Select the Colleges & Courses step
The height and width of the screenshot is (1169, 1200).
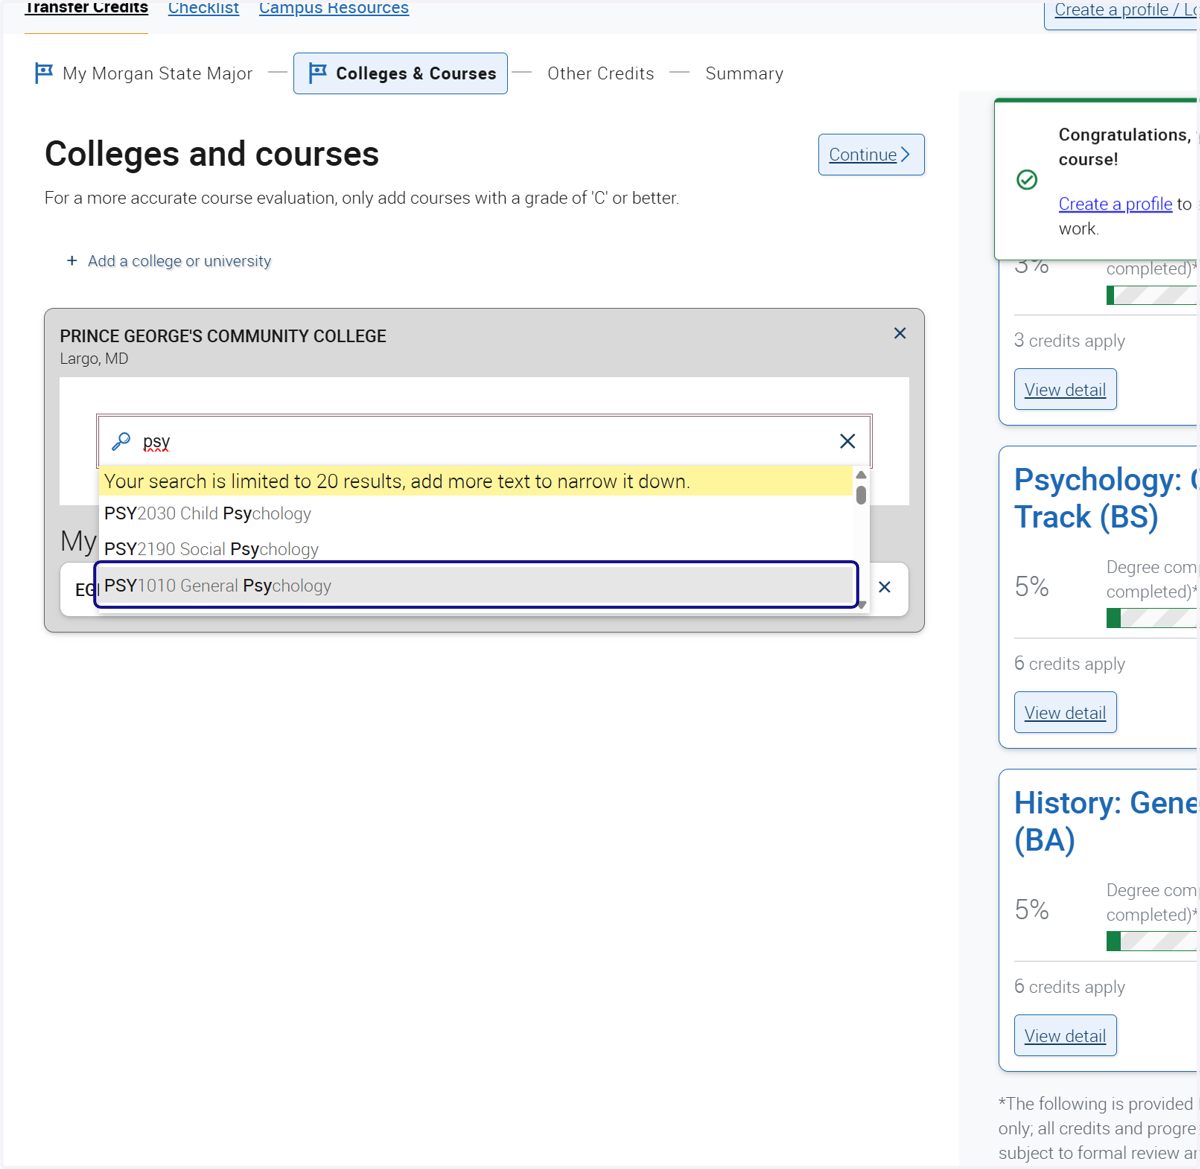400,73
